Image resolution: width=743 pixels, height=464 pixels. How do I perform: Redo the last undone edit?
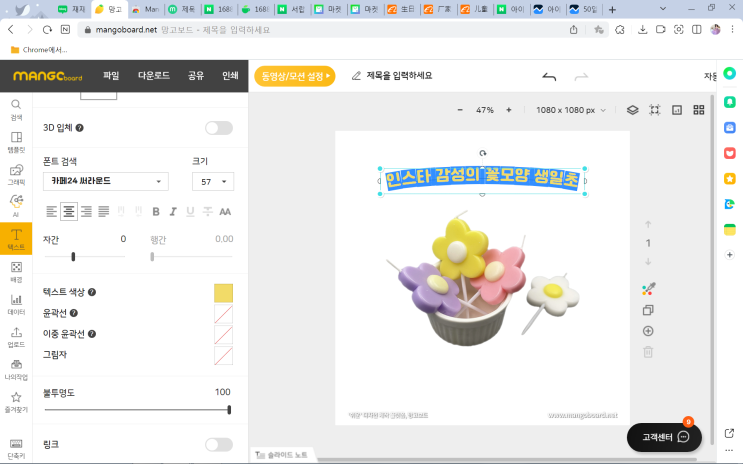point(581,76)
